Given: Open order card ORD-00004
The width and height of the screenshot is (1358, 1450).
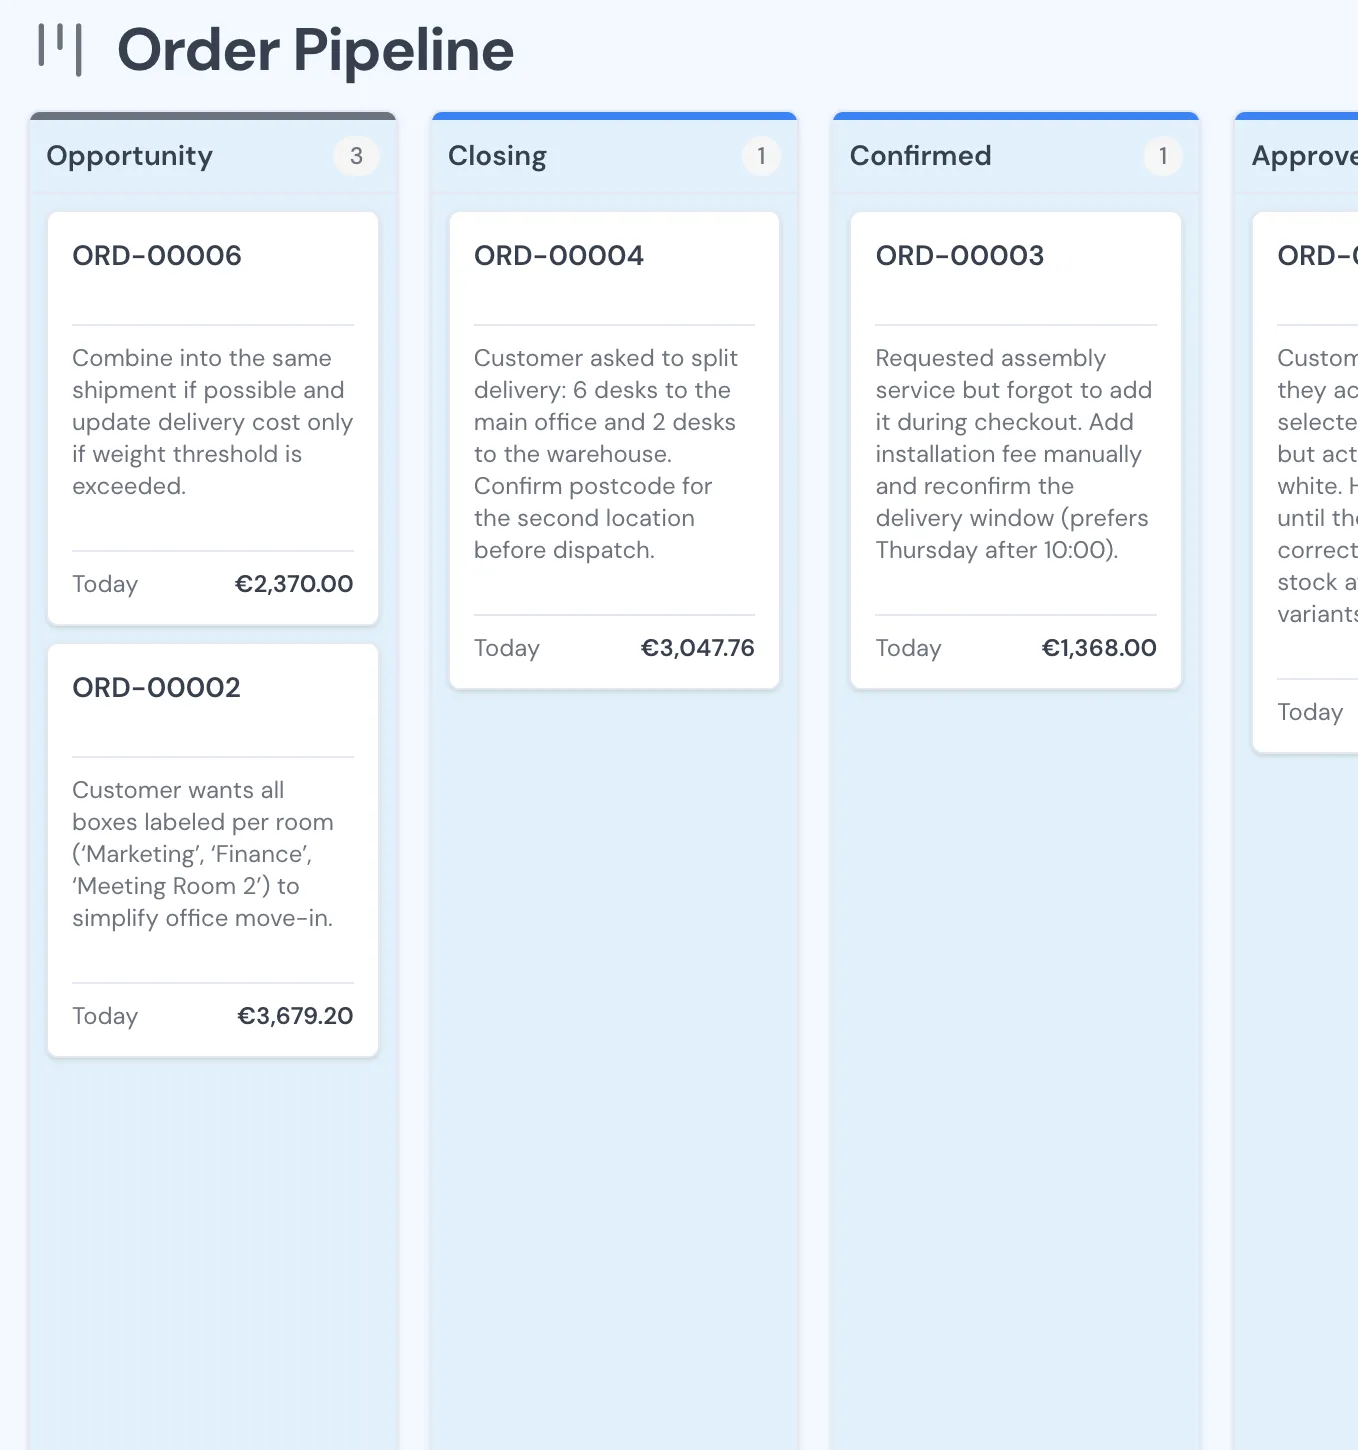Looking at the screenshot, I should 614,450.
